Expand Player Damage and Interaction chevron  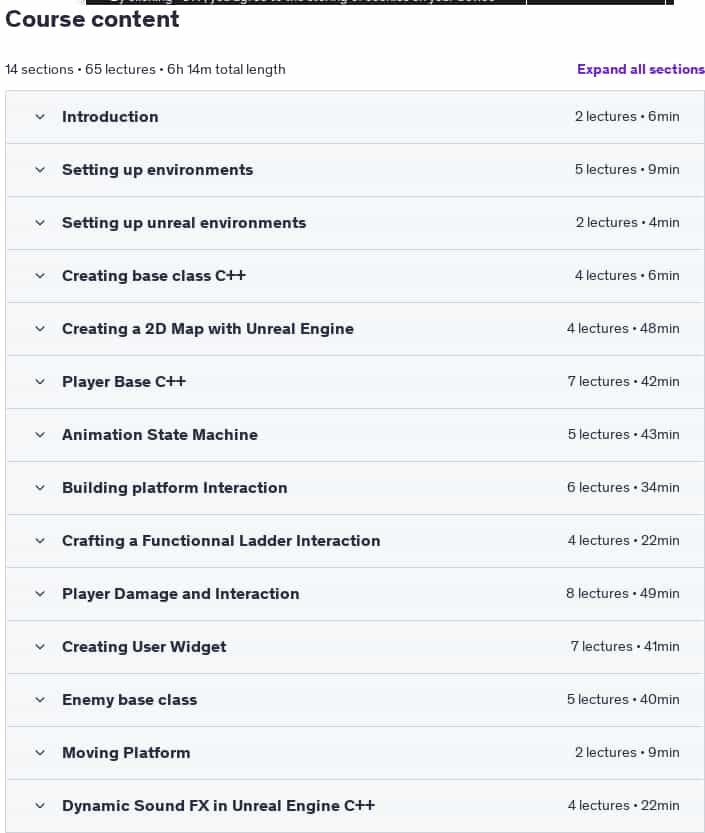coord(40,593)
